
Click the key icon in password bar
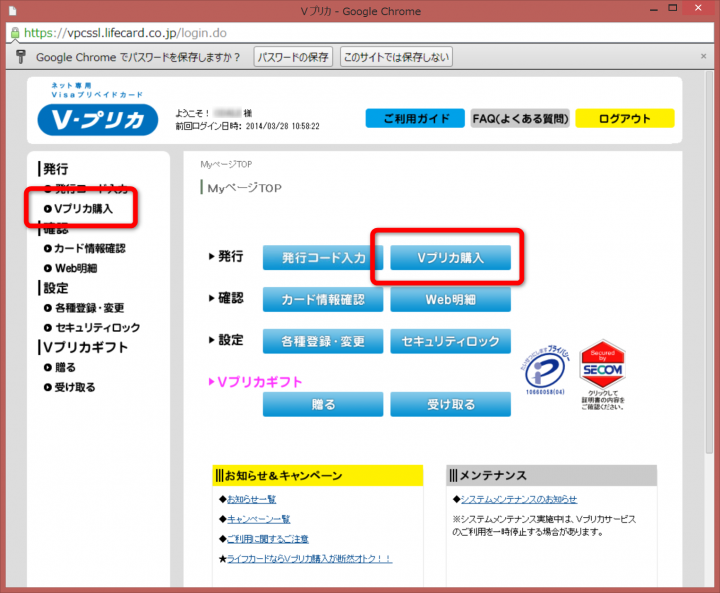pos(21,56)
